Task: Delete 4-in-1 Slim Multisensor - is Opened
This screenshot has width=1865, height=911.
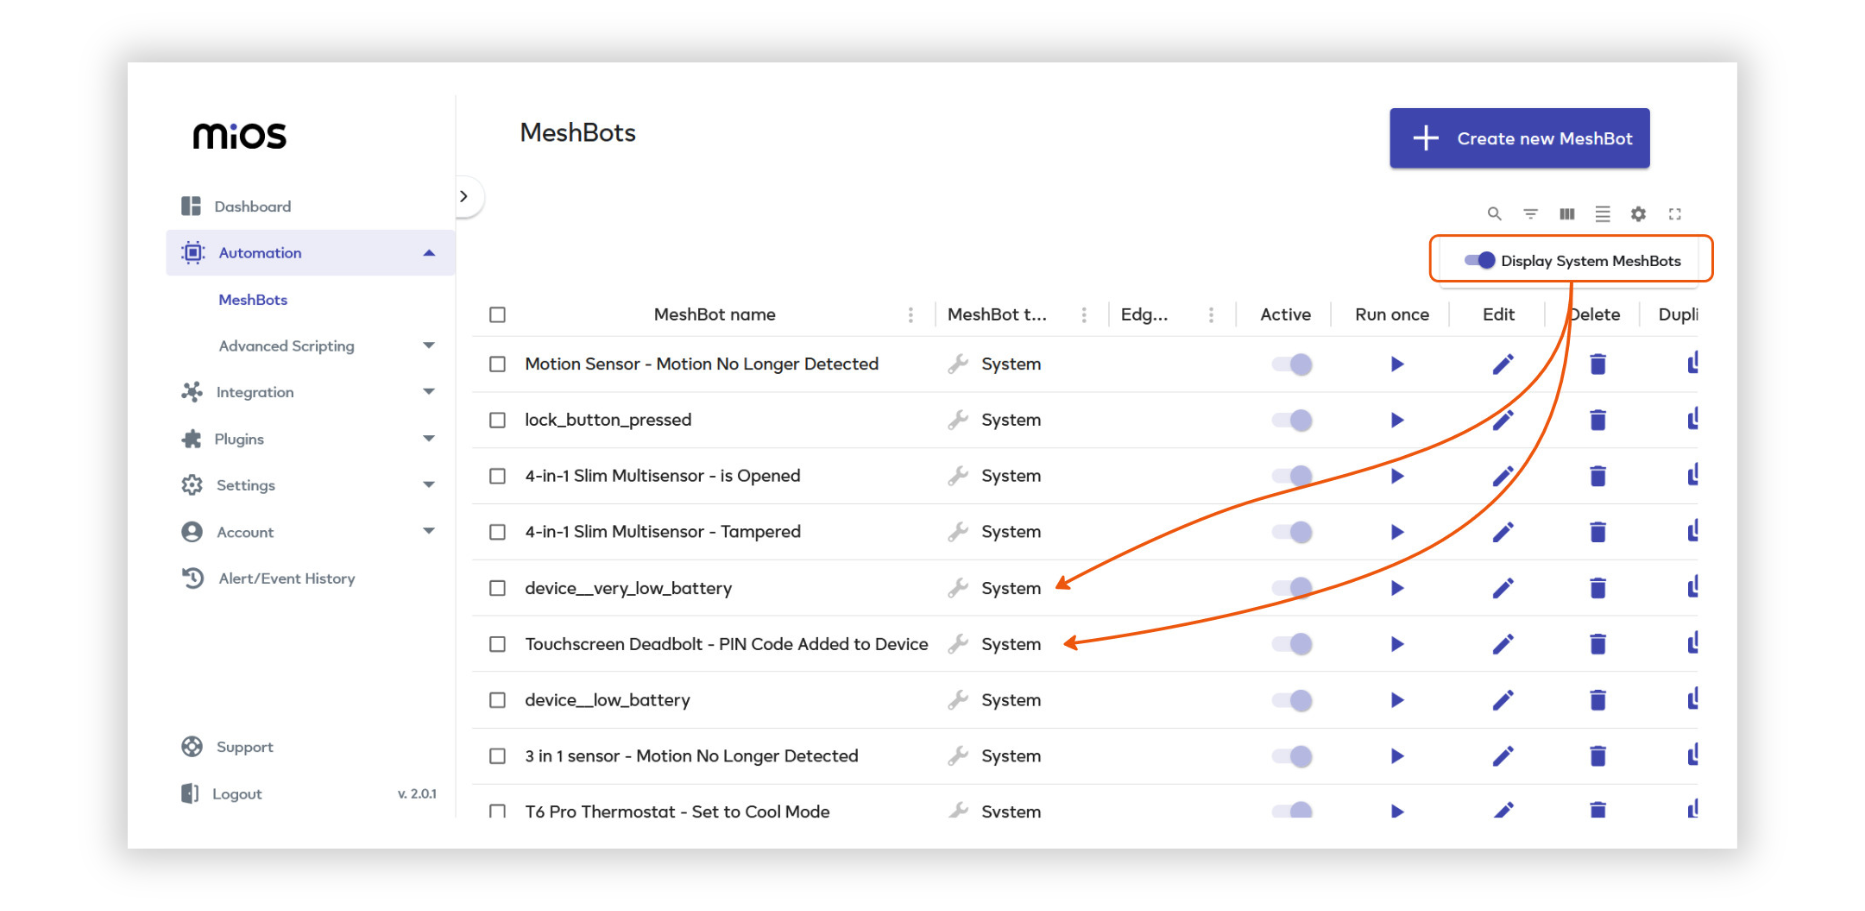Action: pyautogui.click(x=1598, y=476)
